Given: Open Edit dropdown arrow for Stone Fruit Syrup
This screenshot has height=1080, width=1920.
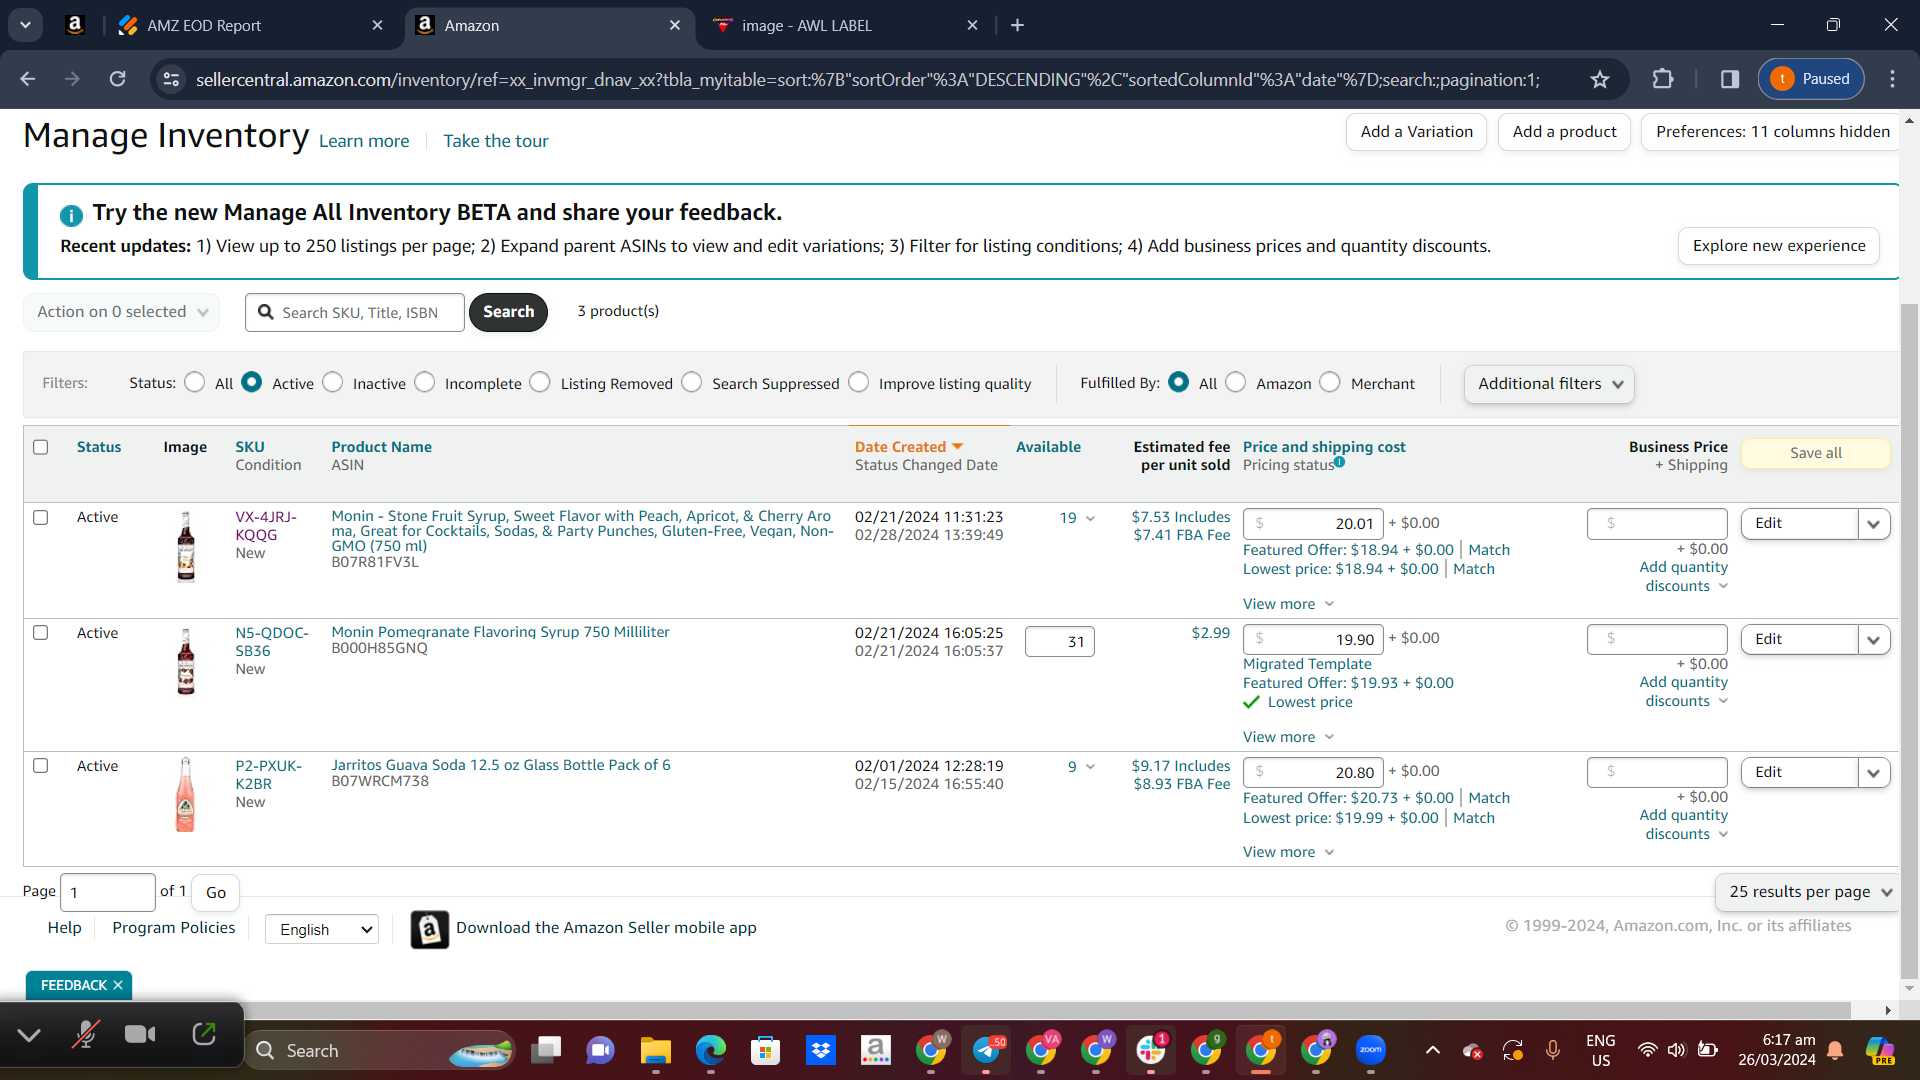Looking at the screenshot, I should click(1874, 524).
